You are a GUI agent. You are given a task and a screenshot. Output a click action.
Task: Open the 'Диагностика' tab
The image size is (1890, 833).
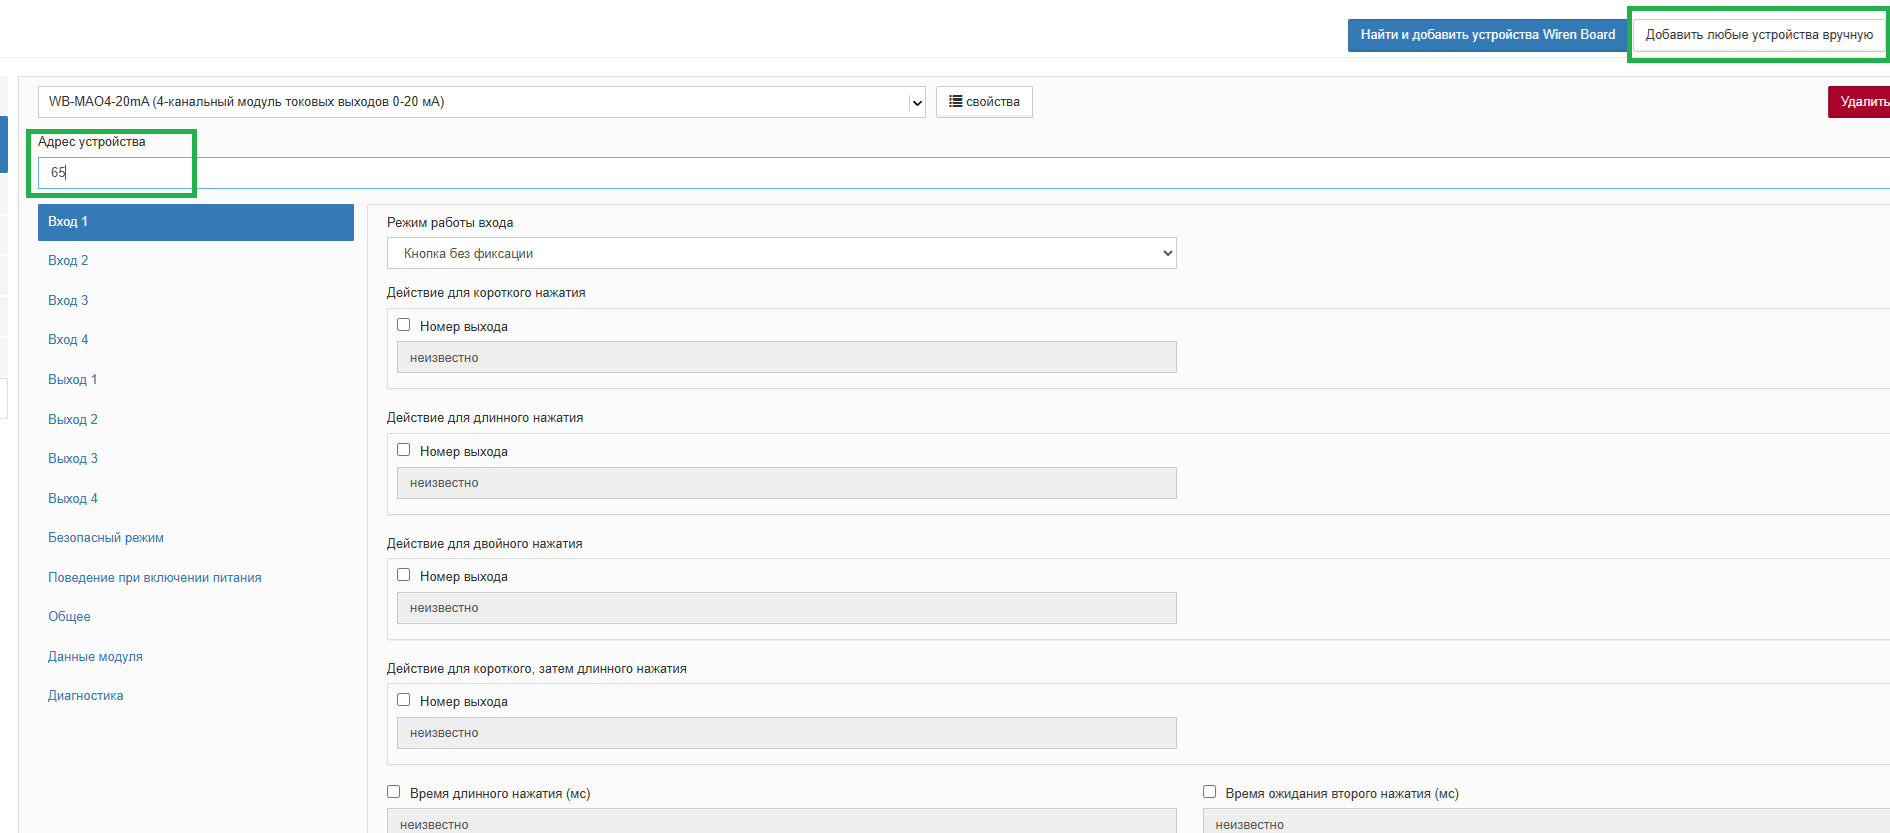tap(86, 696)
